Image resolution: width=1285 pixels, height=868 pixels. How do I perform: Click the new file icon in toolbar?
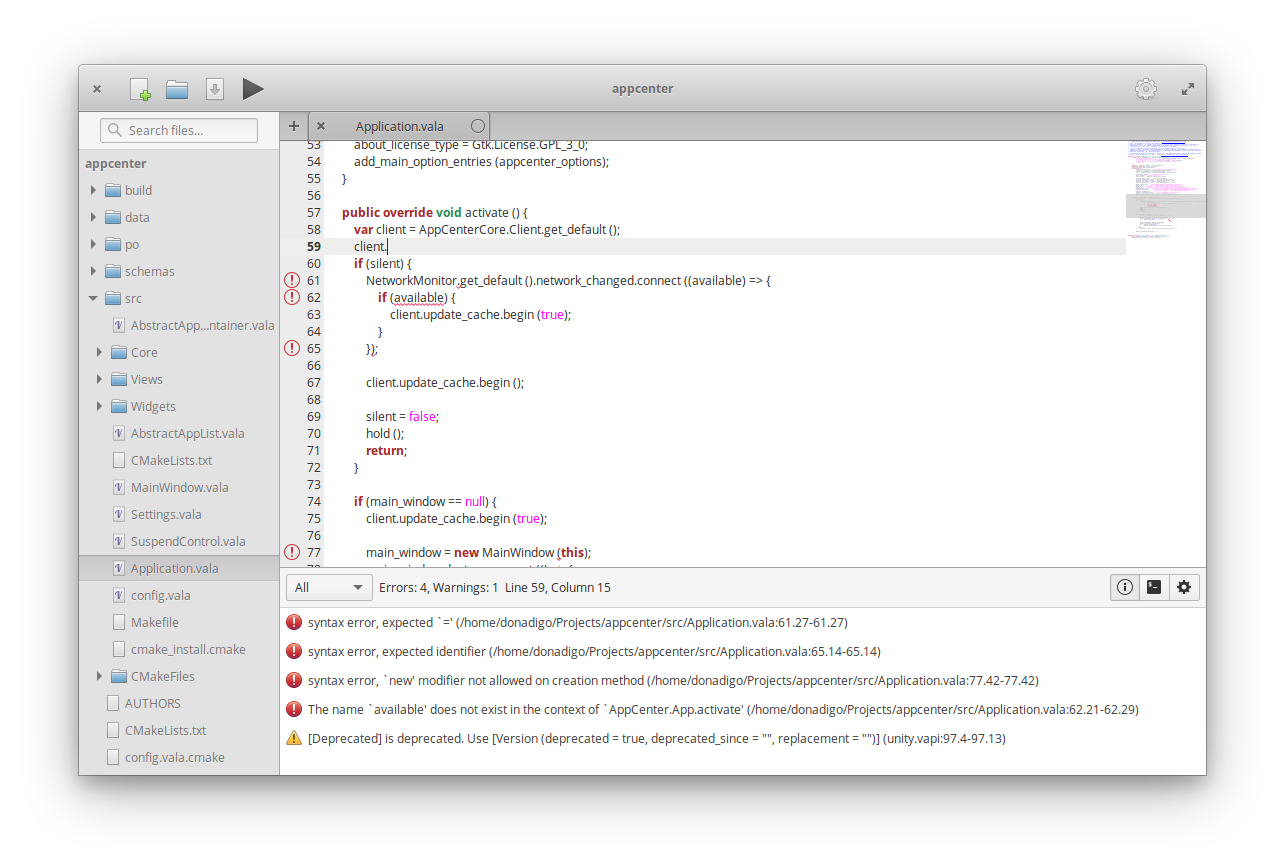point(140,89)
